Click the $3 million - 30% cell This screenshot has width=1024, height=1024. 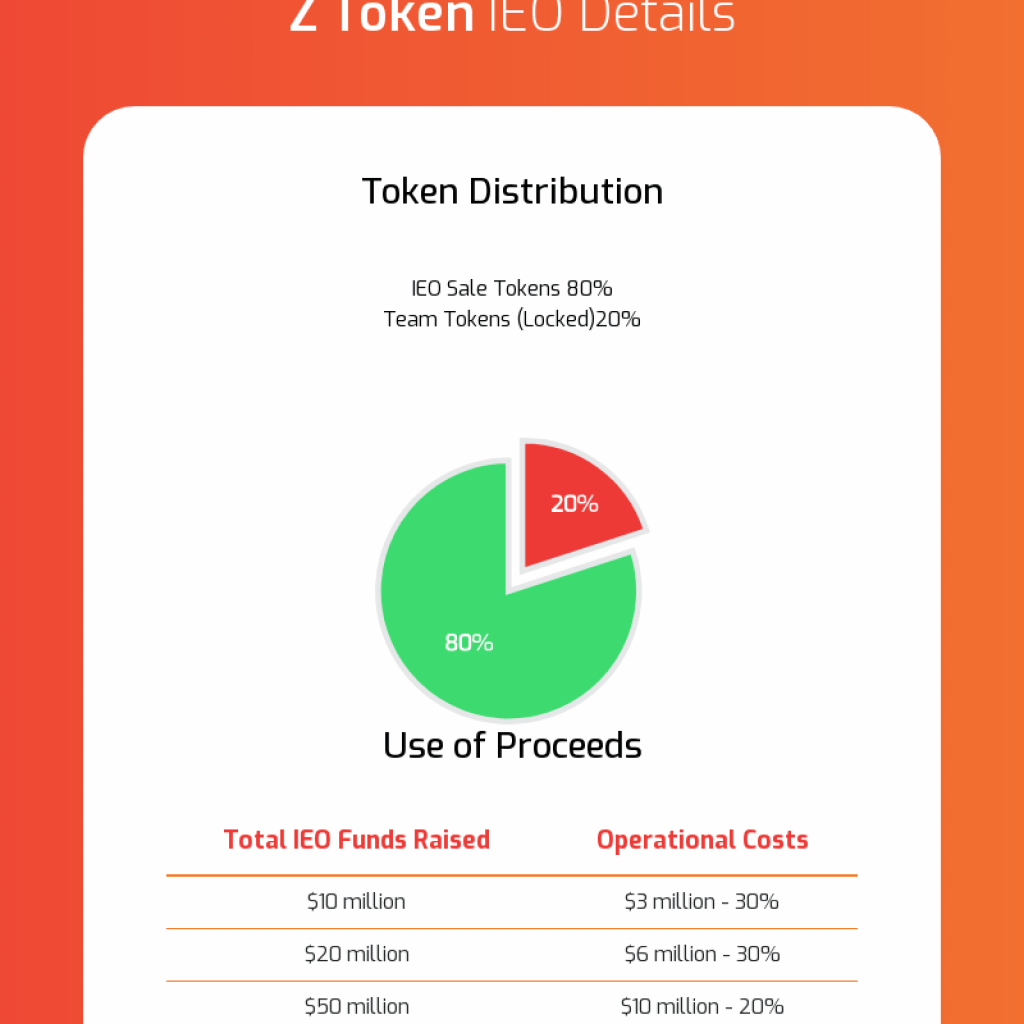(x=701, y=902)
